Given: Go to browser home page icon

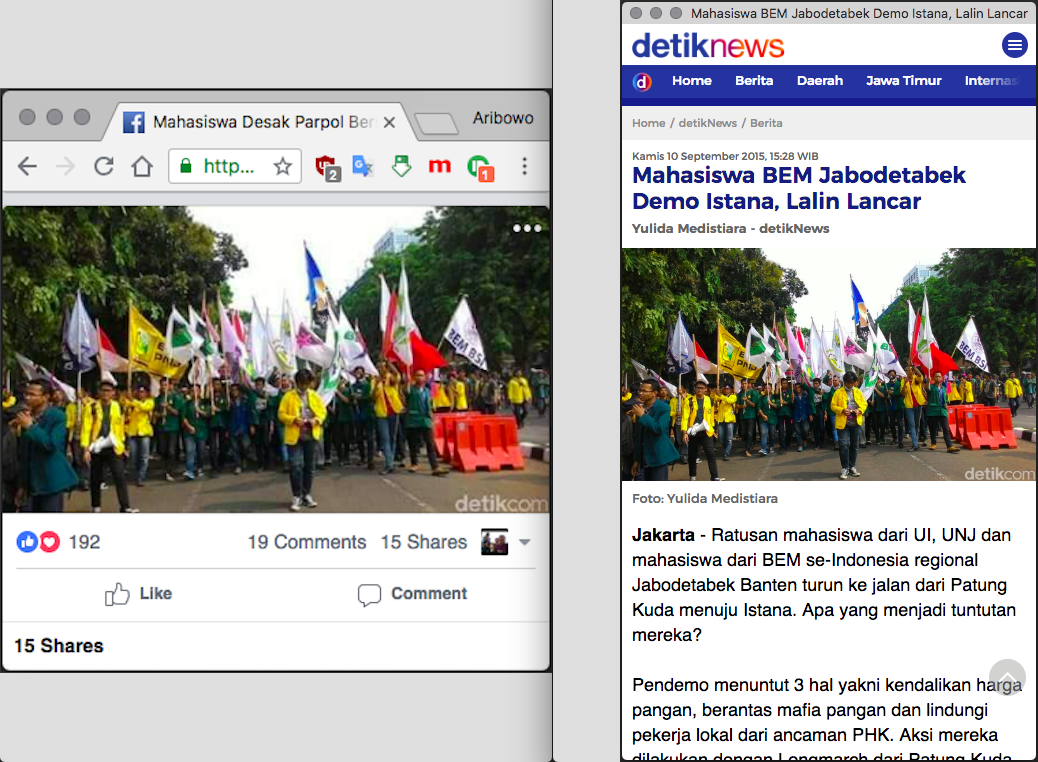Looking at the screenshot, I should 142,167.
